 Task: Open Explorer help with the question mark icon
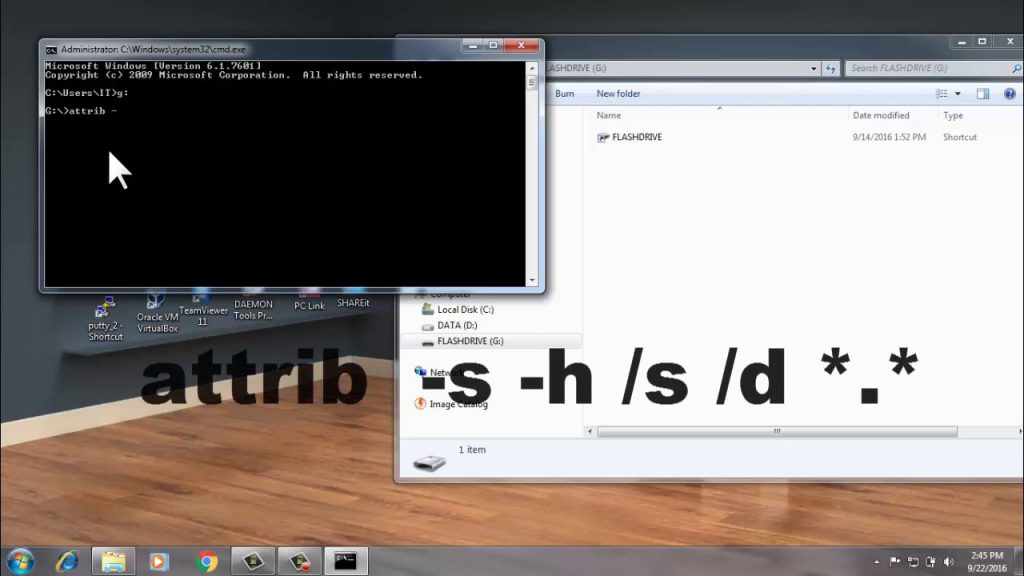[x=1010, y=93]
